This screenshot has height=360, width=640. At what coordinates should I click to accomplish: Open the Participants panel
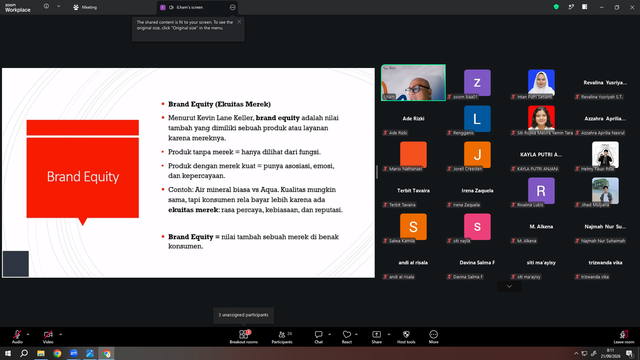tap(282, 336)
